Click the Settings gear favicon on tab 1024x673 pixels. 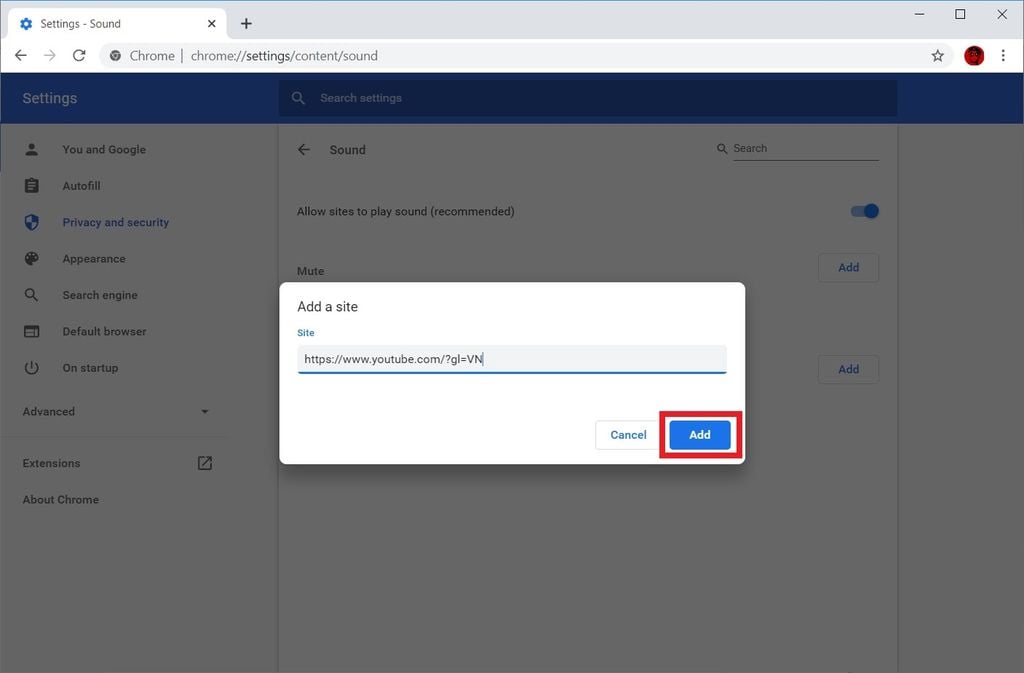[x=26, y=23]
